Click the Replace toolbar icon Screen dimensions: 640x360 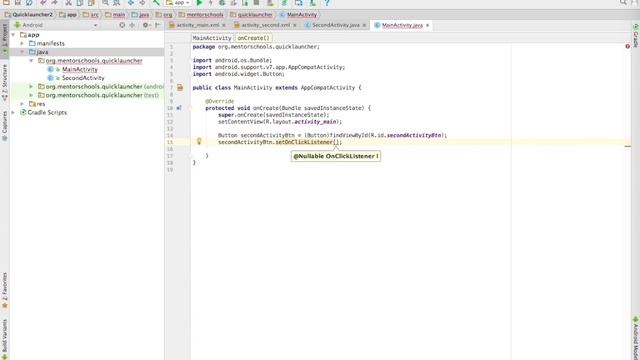(117, 2)
